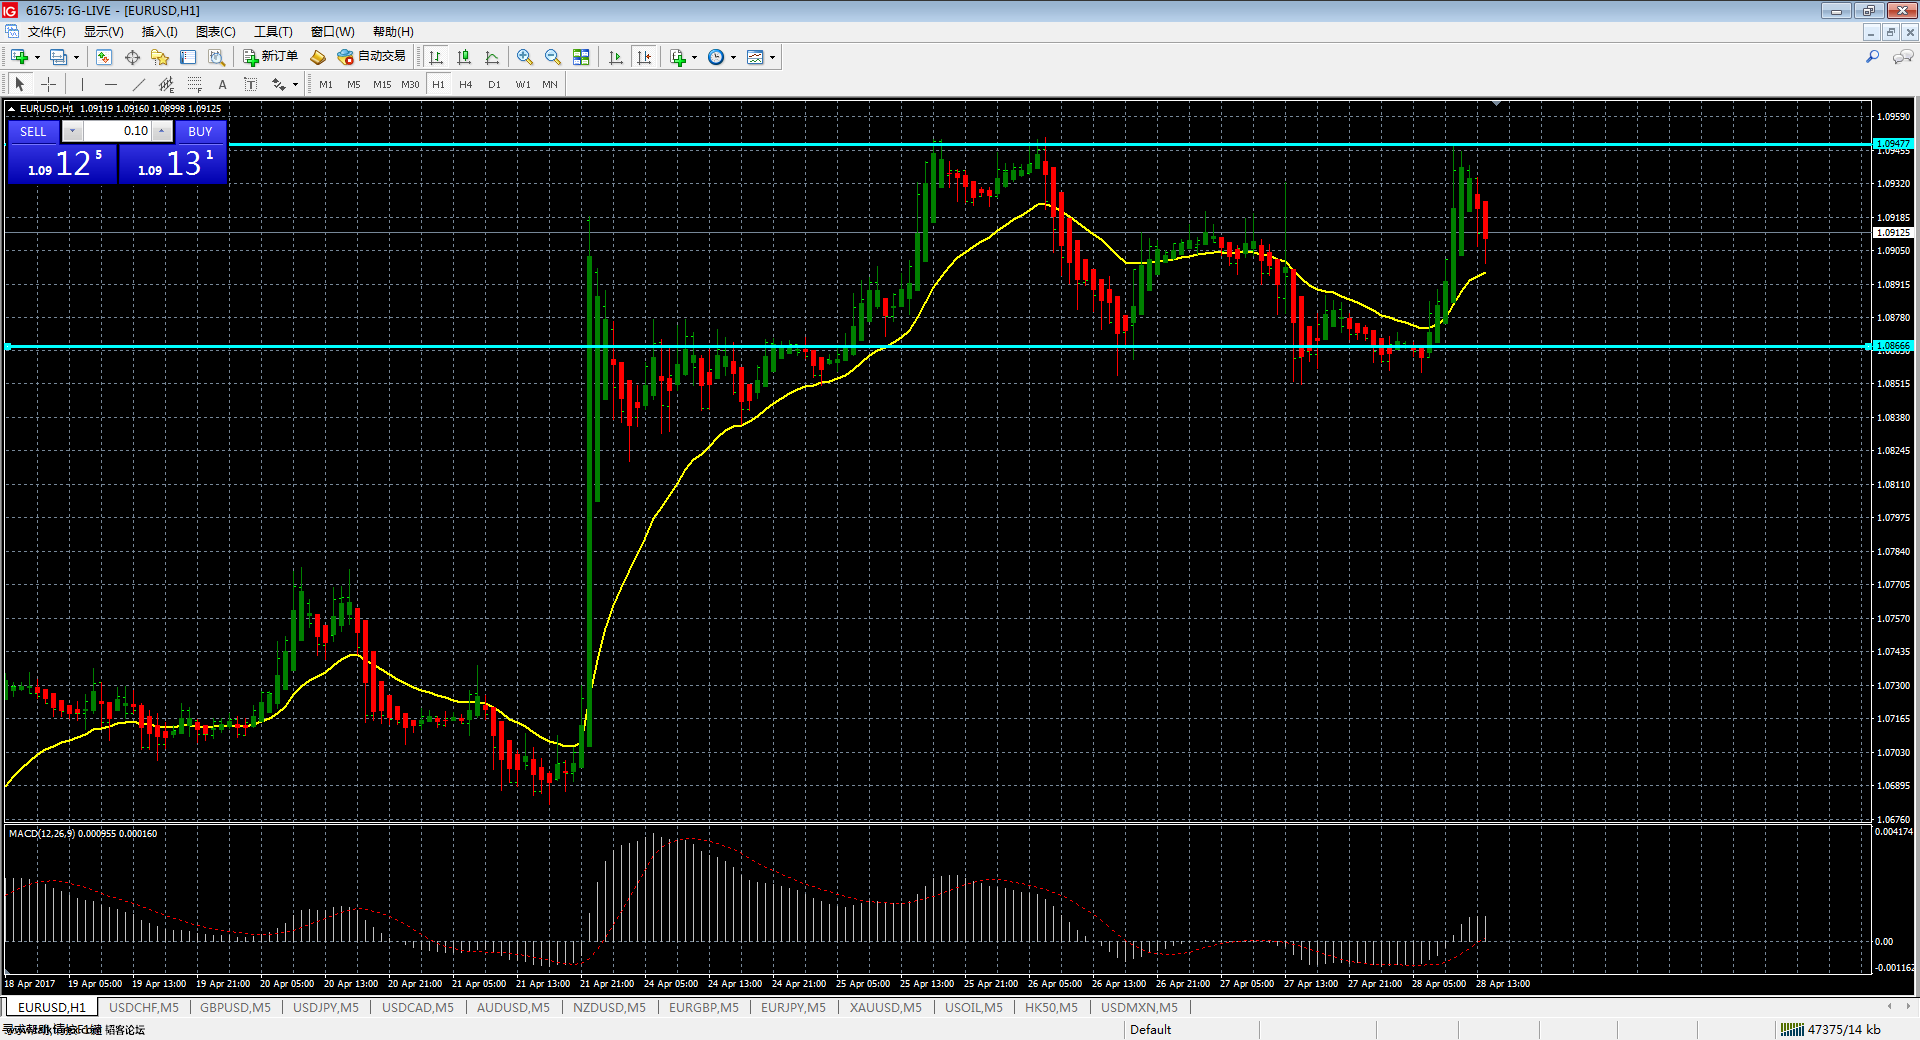Select the H4 timeframe button

coord(466,84)
